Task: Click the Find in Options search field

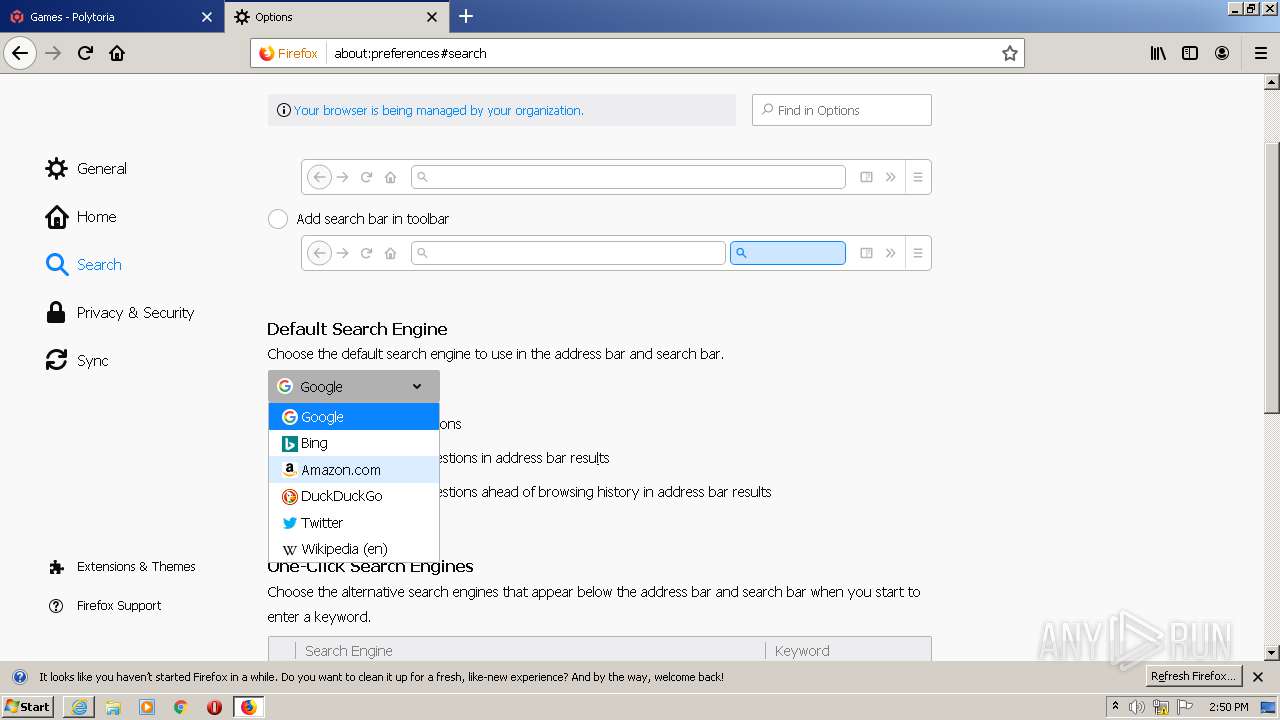Action: pyautogui.click(x=842, y=110)
